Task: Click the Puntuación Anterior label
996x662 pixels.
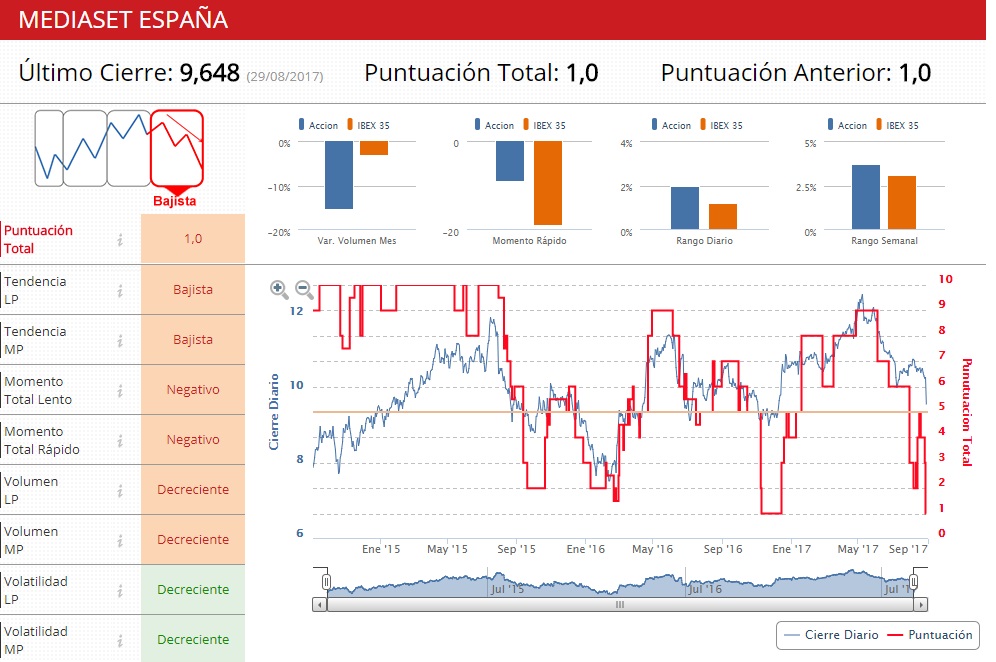Action: click(x=776, y=73)
